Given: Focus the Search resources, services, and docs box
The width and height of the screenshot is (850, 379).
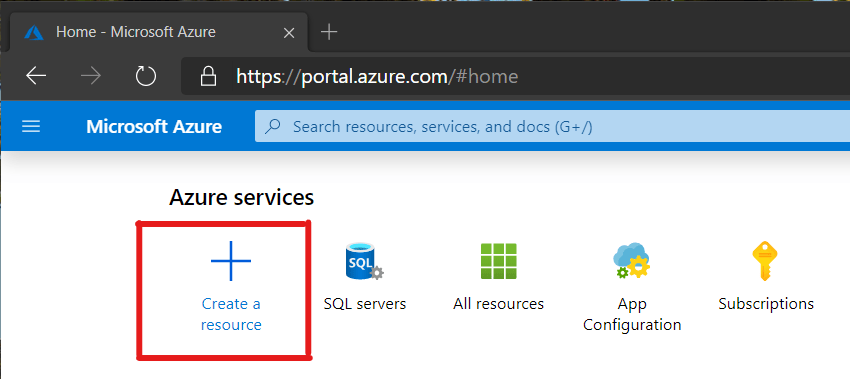Looking at the screenshot, I should pyautogui.click(x=552, y=127).
